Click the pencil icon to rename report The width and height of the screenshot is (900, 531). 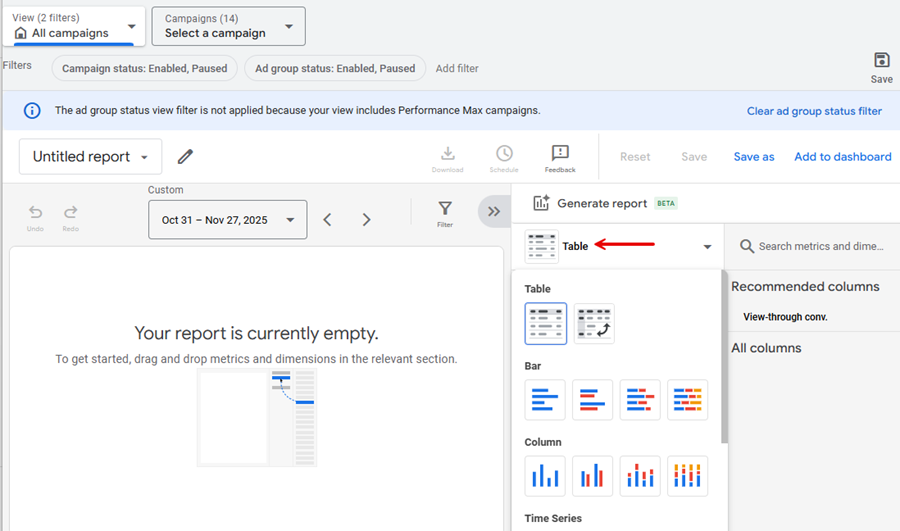[185, 157]
